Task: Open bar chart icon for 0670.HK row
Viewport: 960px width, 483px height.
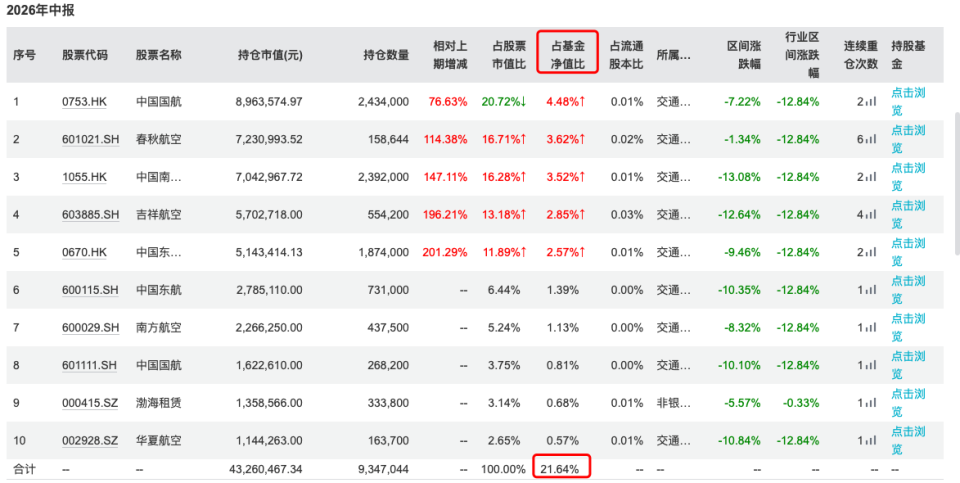Action: (x=872, y=253)
